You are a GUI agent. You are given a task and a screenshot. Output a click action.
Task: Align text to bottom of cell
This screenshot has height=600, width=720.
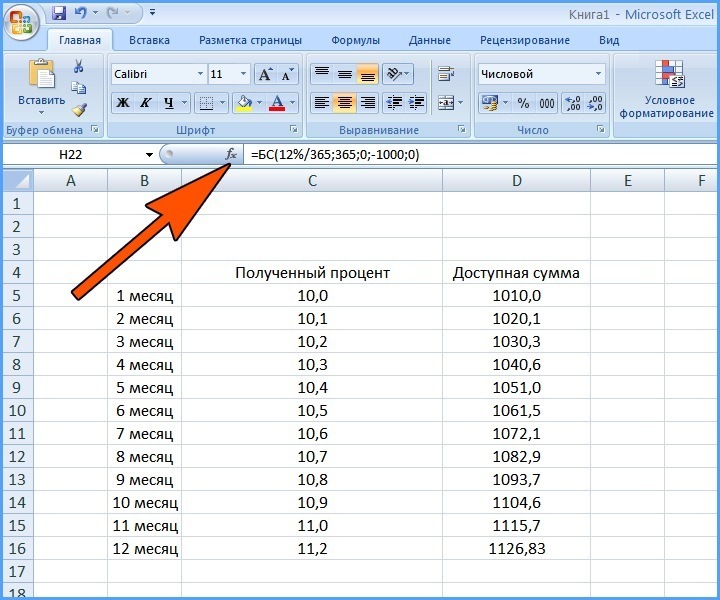pos(367,74)
